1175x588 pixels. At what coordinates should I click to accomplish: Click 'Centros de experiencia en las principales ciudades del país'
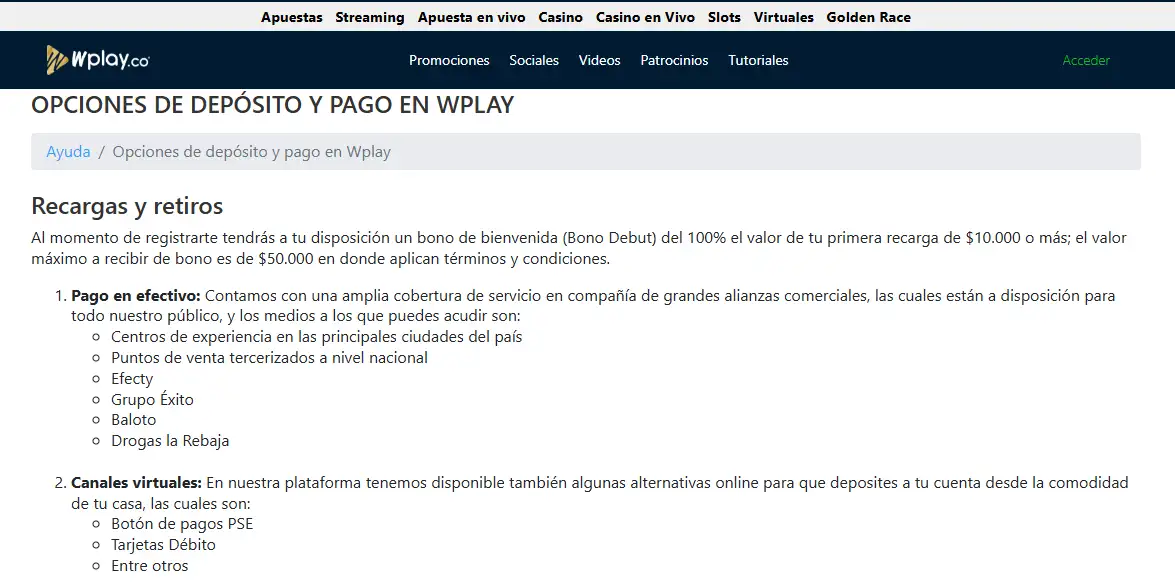(x=316, y=337)
